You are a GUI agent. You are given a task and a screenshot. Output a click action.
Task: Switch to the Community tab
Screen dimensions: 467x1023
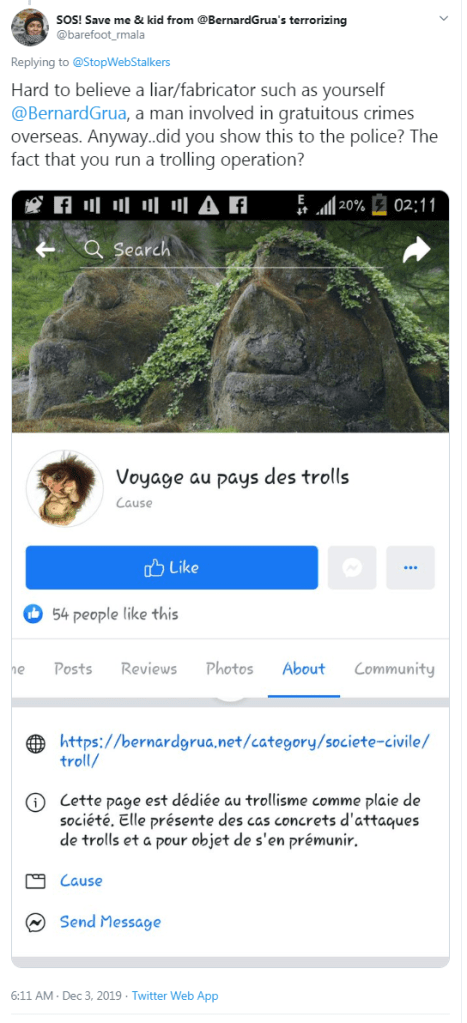click(x=394, y=669)
